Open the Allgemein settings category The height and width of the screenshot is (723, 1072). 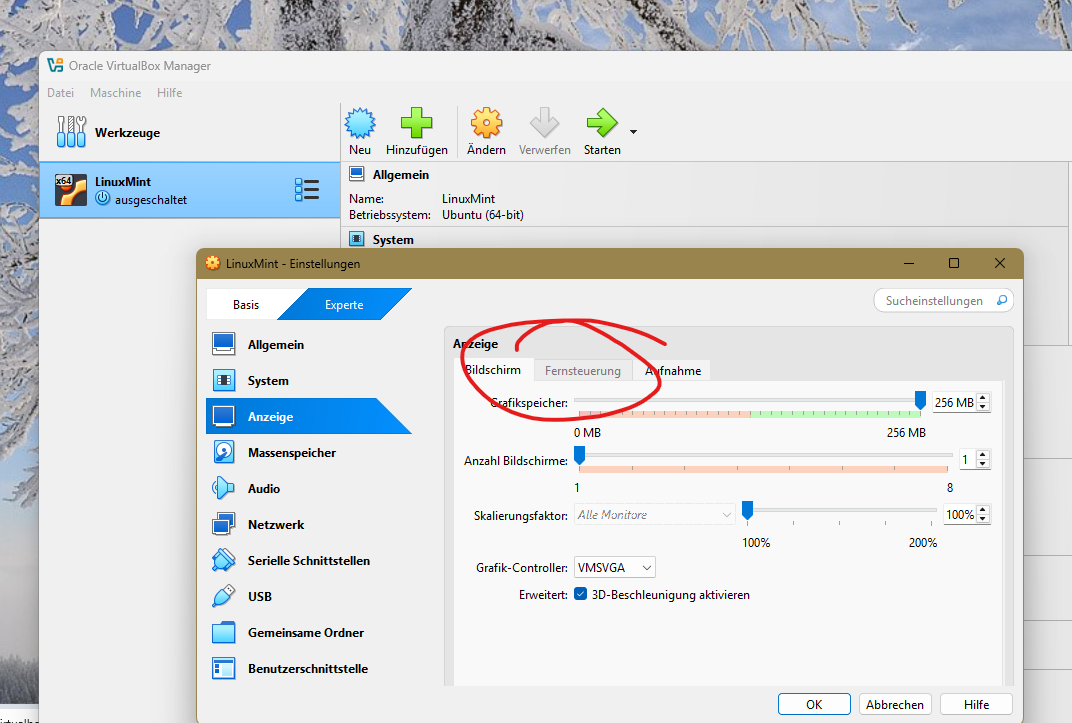[308, 344]
